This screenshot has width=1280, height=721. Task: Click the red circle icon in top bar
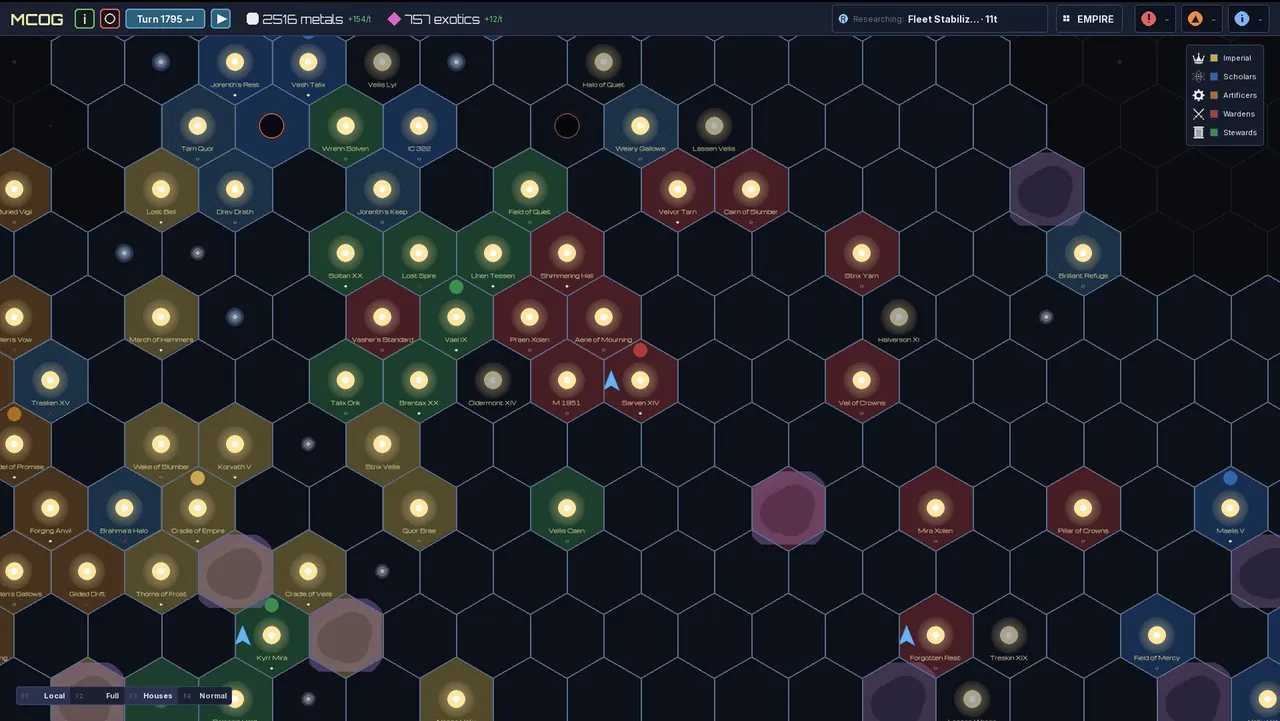(x=110, y=19)
